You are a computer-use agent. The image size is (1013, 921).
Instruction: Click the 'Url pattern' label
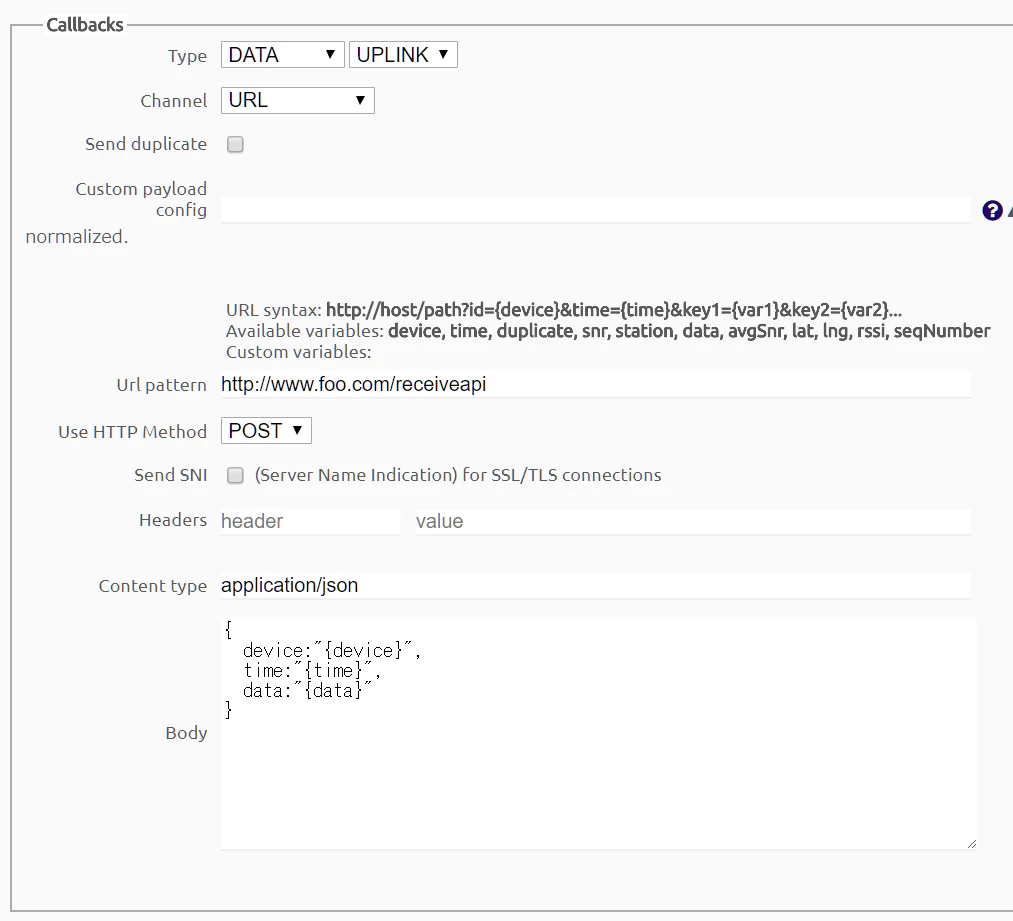pyautogui.click(x=162, y=385)
